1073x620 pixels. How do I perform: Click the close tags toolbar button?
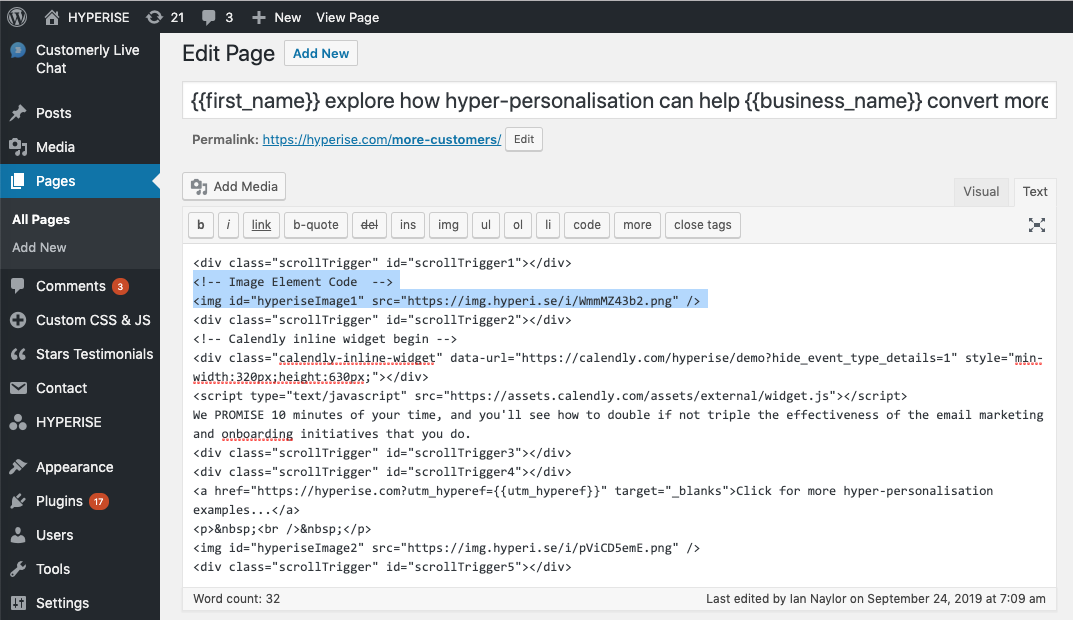[702, 225]
